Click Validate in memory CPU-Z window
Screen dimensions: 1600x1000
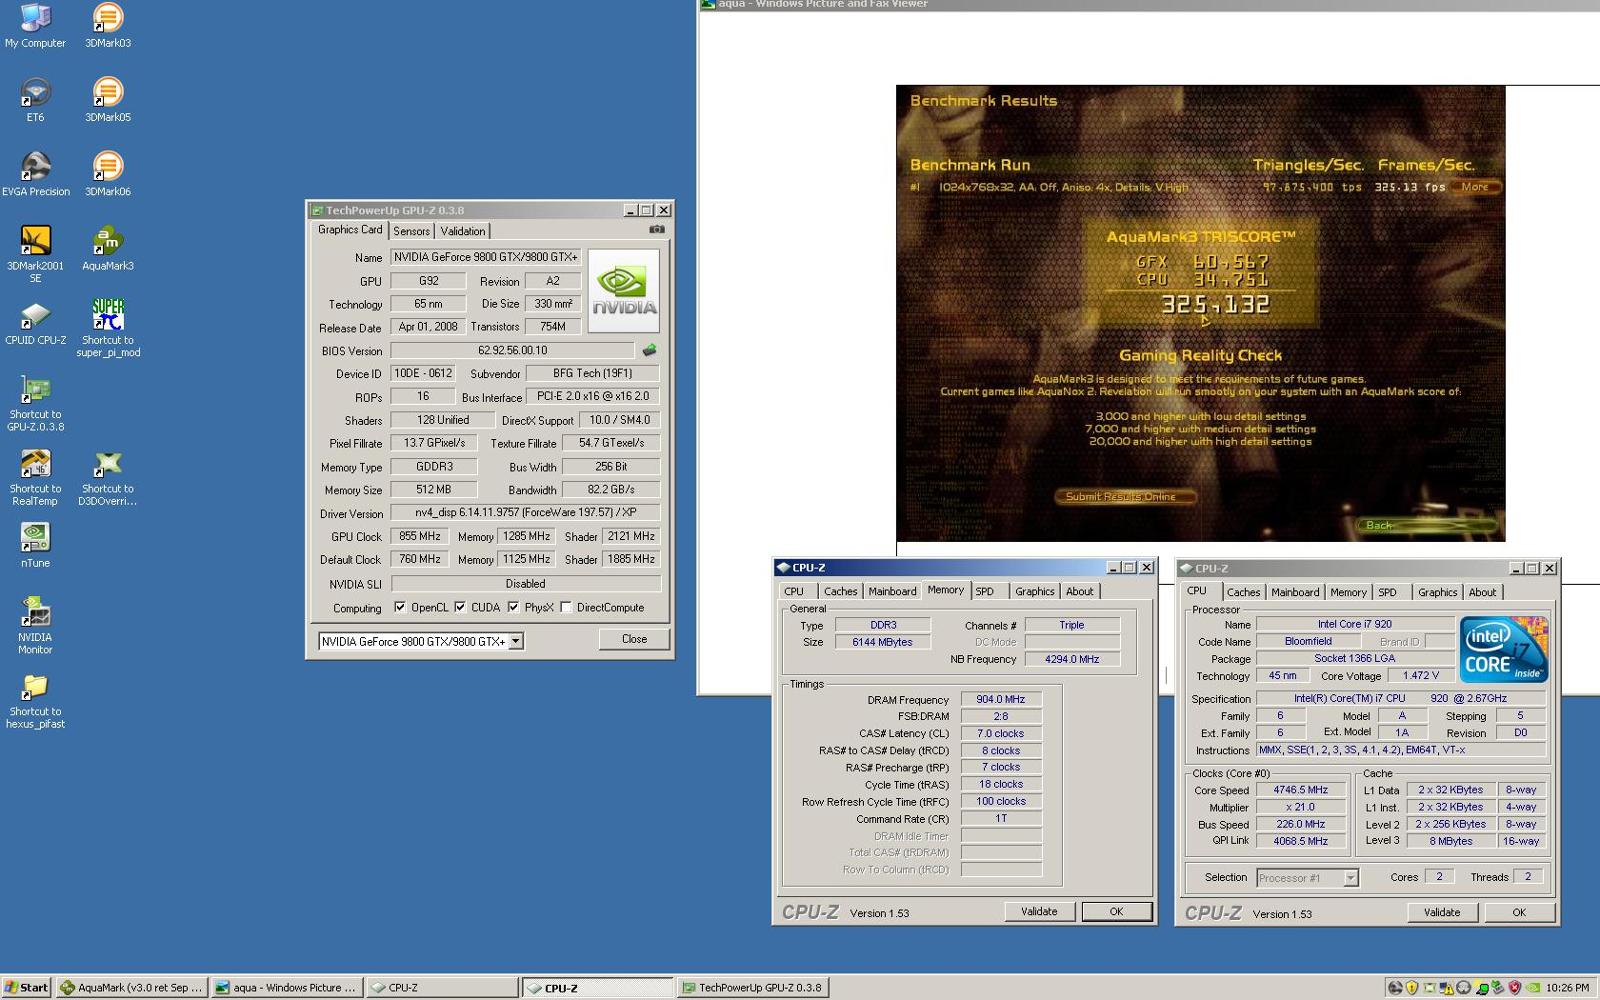1039,911
